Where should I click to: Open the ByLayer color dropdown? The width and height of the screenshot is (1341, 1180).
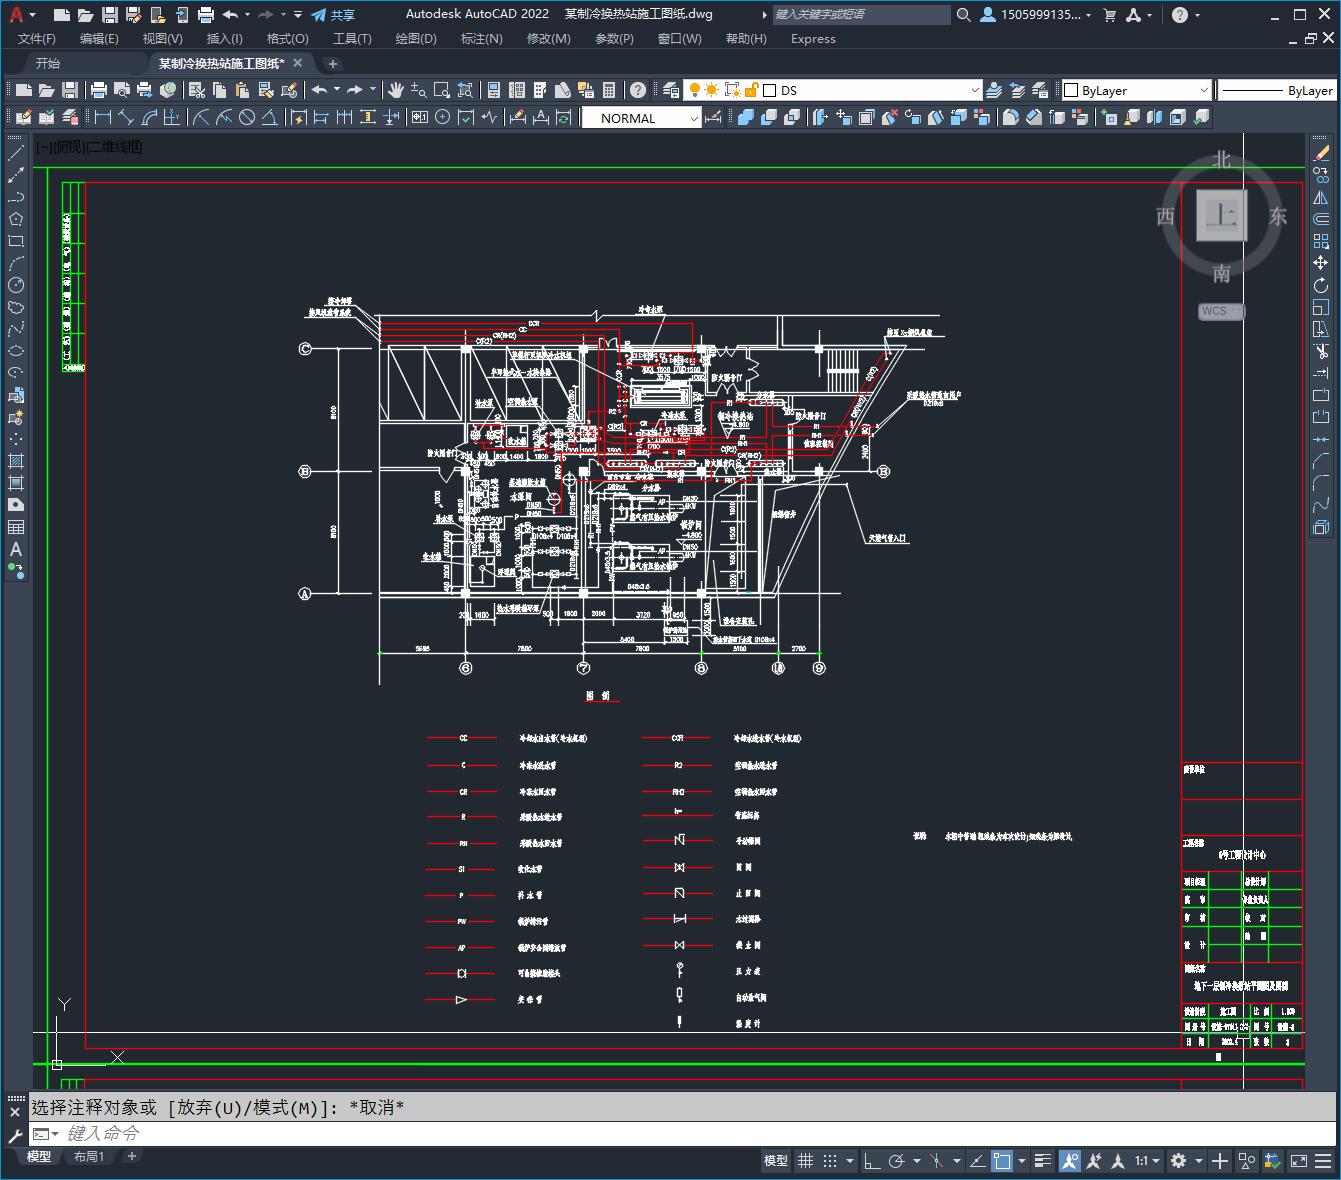pyautogui.click(x=1203, y=90)
